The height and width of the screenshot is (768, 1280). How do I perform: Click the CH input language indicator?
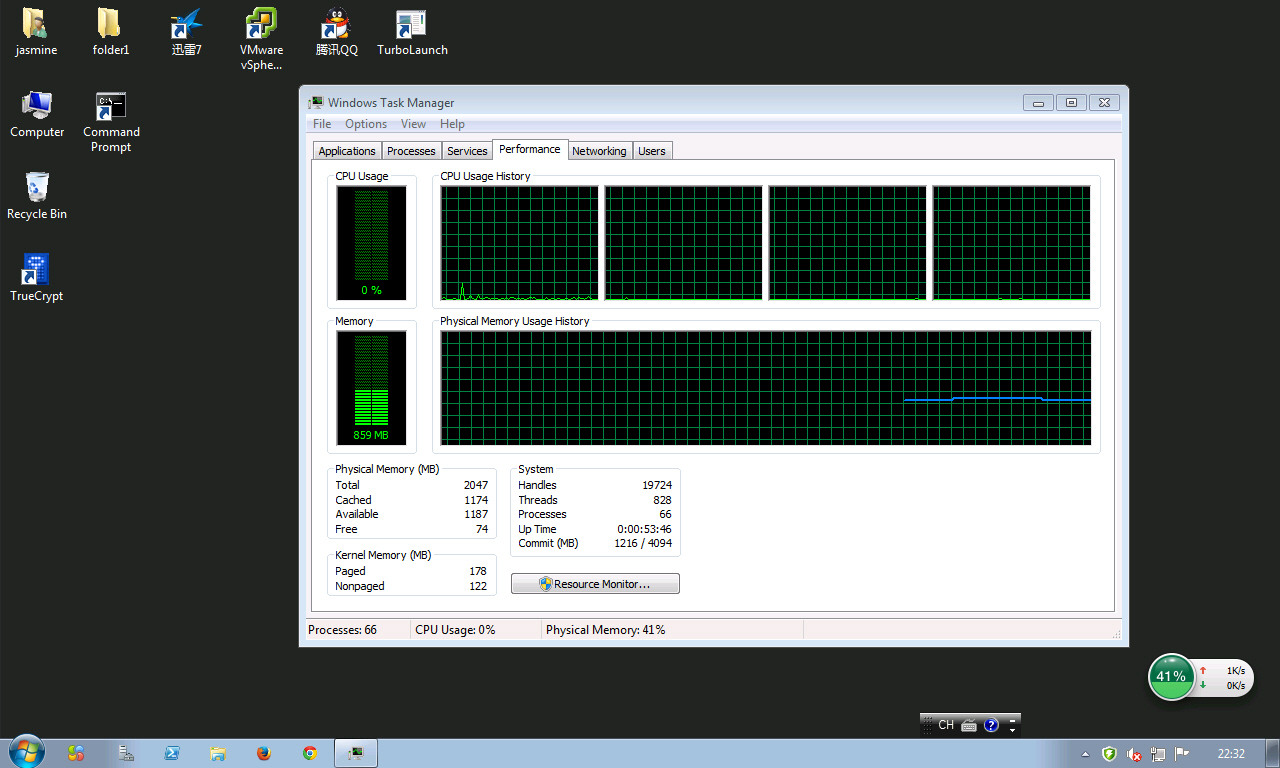pos(945,726)
